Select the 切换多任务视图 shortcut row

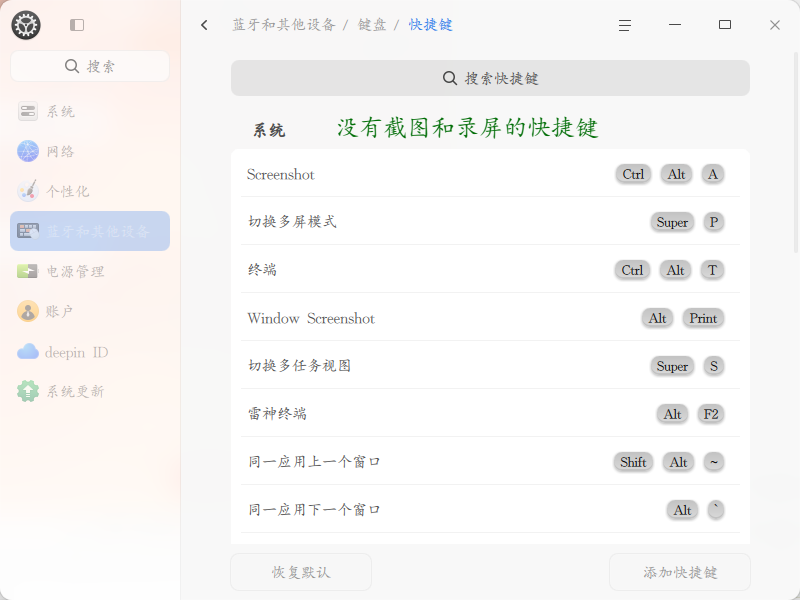tap(490, 365)
